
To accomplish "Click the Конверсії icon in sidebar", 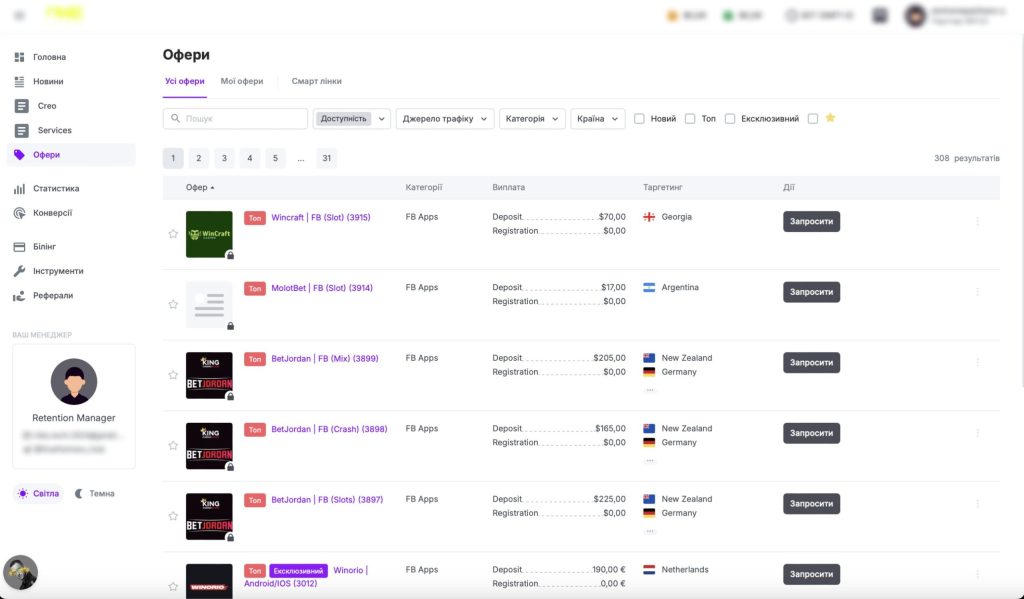I will (x=20, y=213).
